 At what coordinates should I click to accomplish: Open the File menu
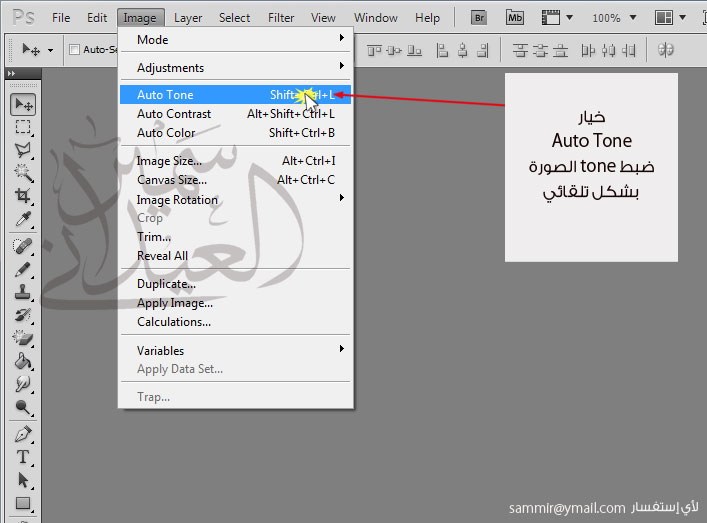[61, 18]
